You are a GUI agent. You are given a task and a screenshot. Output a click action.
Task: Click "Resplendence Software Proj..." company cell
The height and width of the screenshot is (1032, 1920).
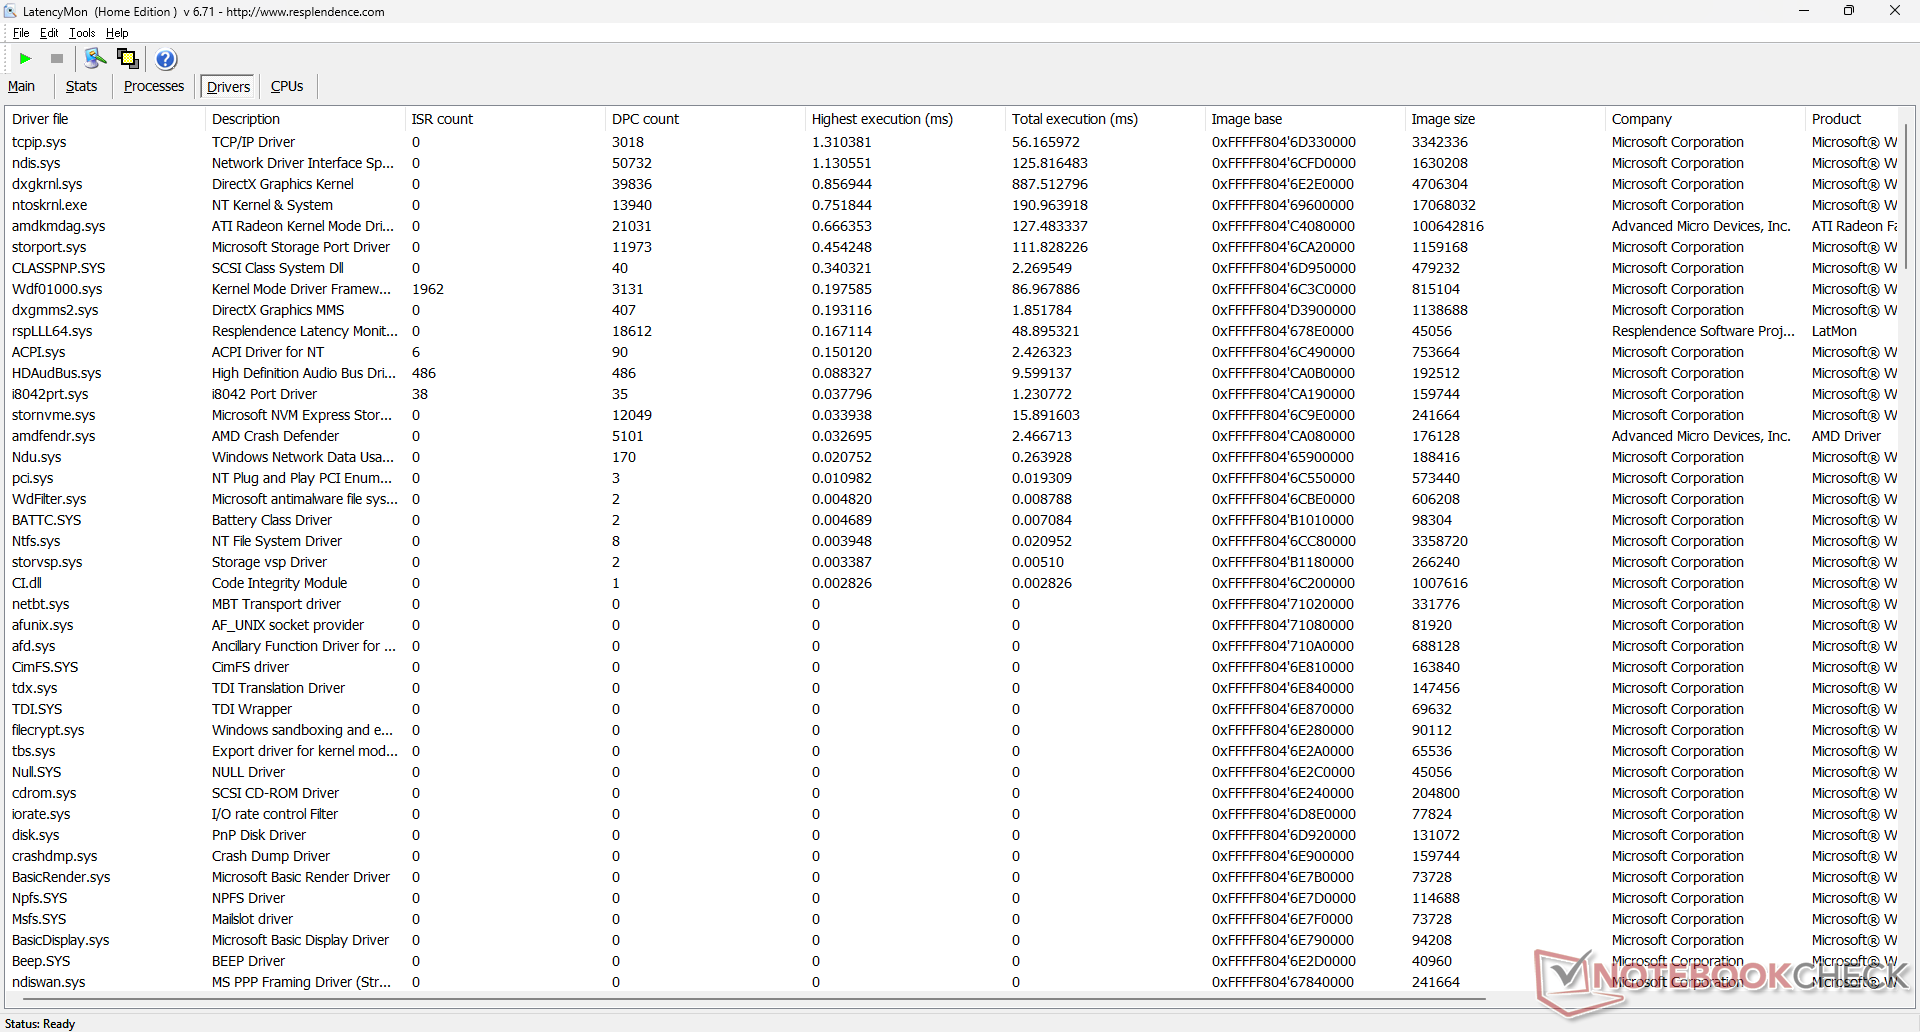(x=1703, y=331)
